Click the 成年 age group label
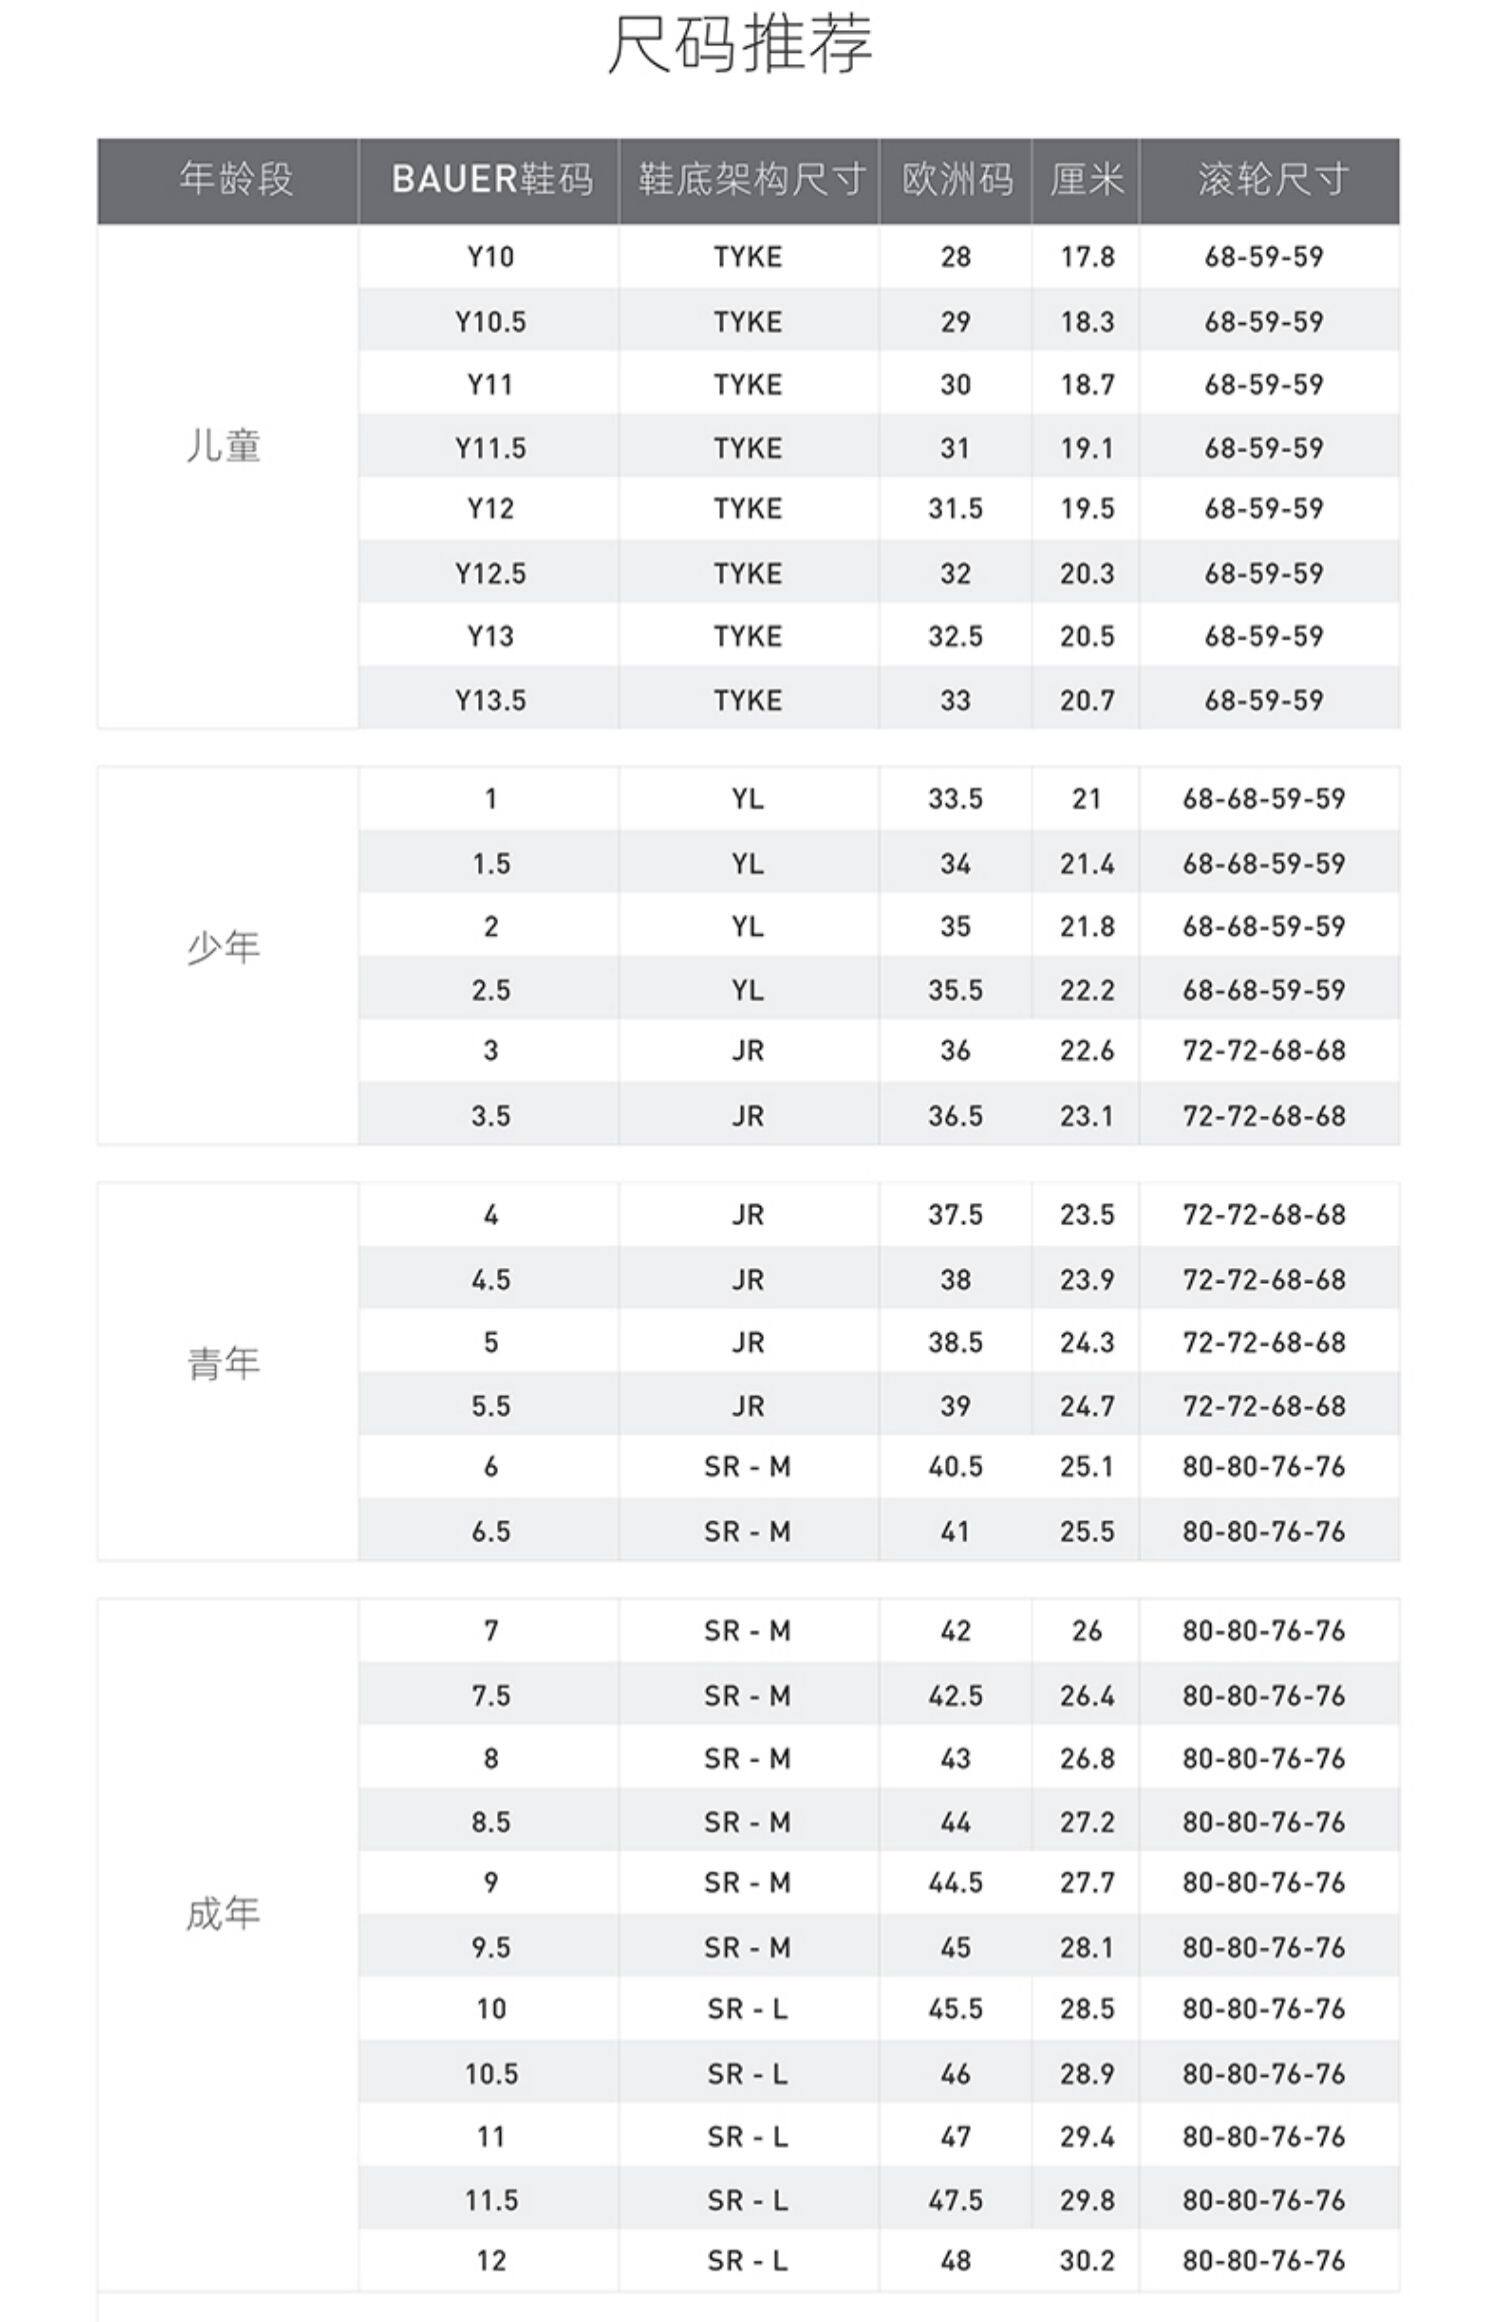 pos(224,1913)
